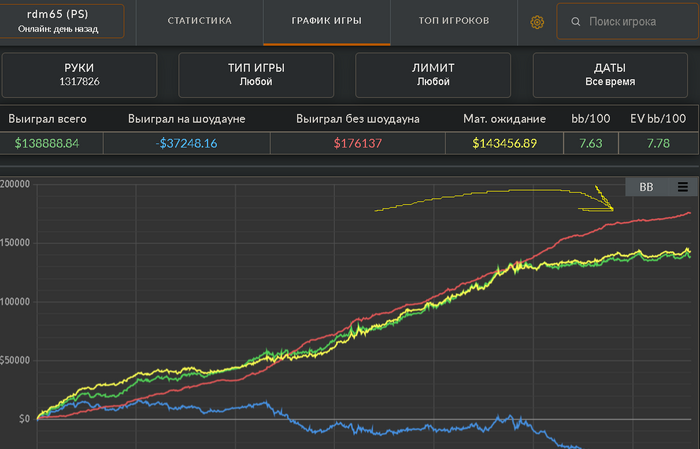Click the $143456.89 expected value
This screenshot has height=449, width=700.
pyautogui.click(x=504, y=143)
